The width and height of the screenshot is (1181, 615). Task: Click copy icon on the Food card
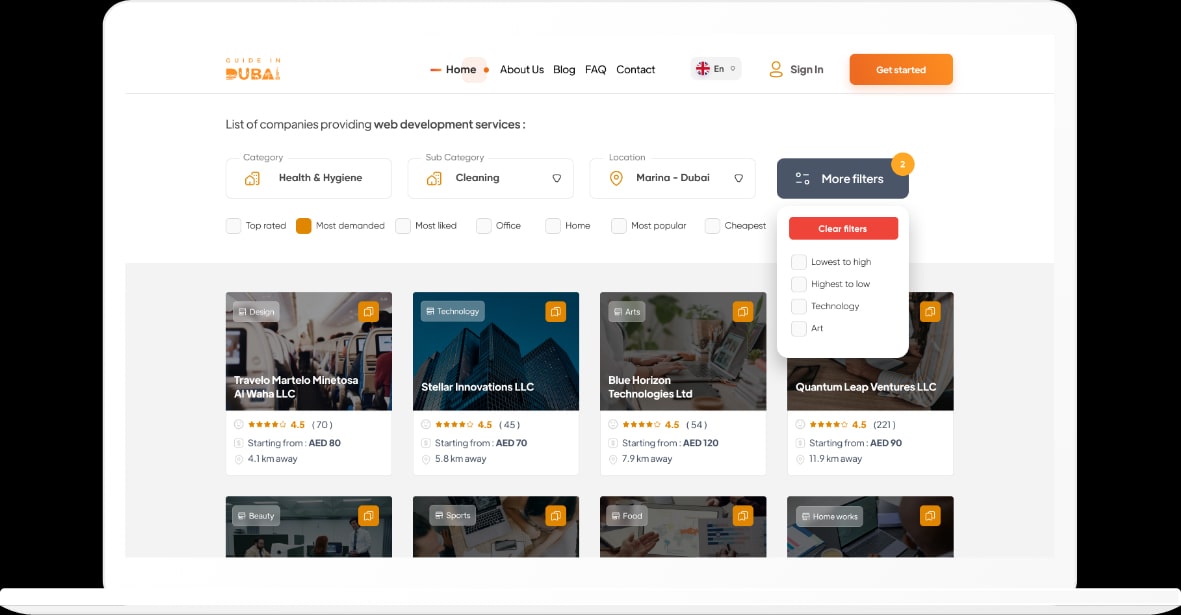point(742,516)
